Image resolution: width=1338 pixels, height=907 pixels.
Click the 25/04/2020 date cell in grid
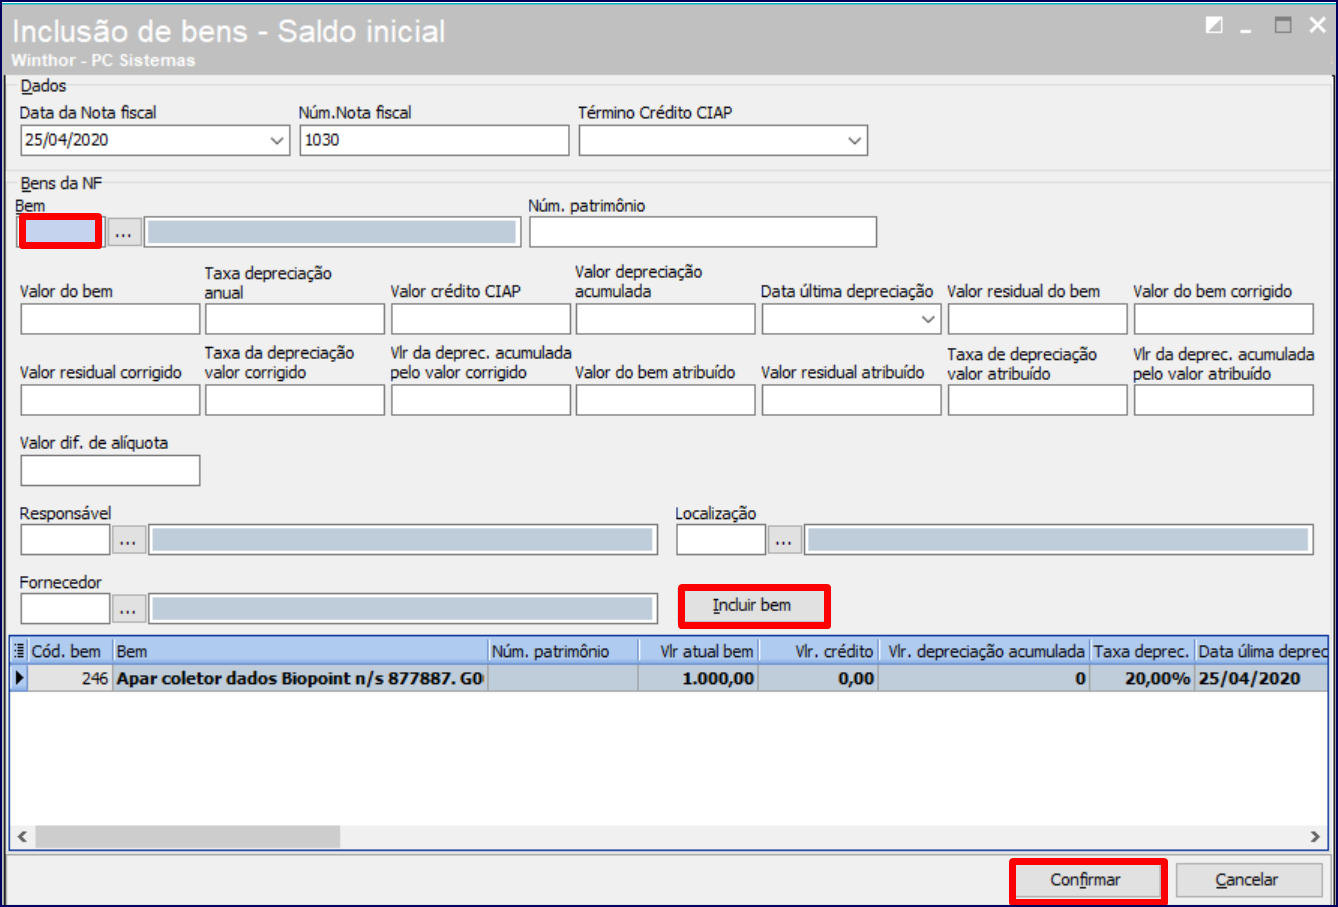click(1261, 678)
